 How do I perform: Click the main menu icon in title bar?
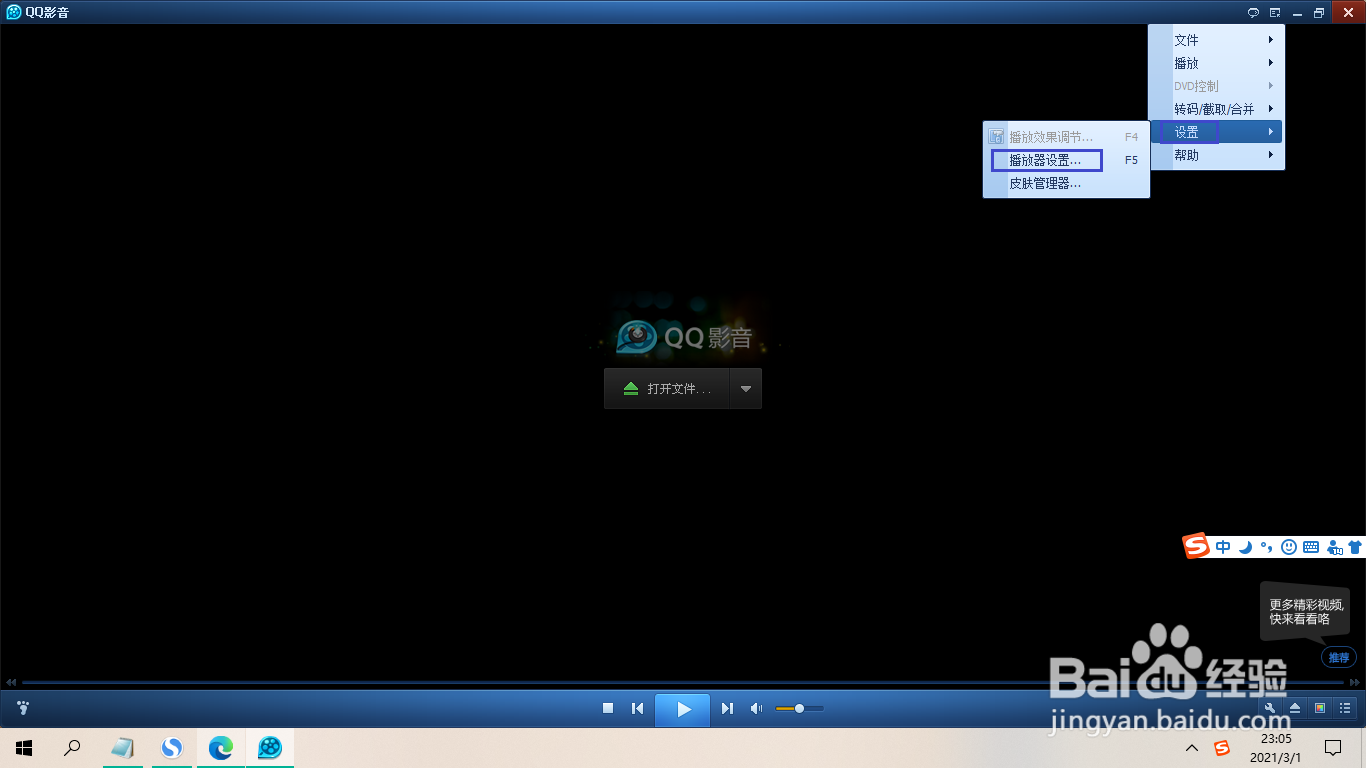pyautogui.click(x=1275, y=13)
